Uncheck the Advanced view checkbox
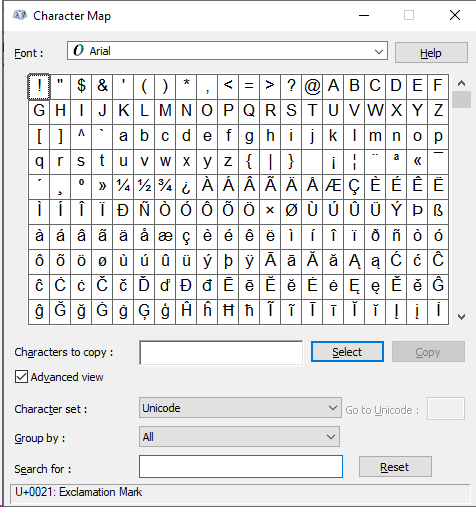476x507 pixels. coord(21,377)
